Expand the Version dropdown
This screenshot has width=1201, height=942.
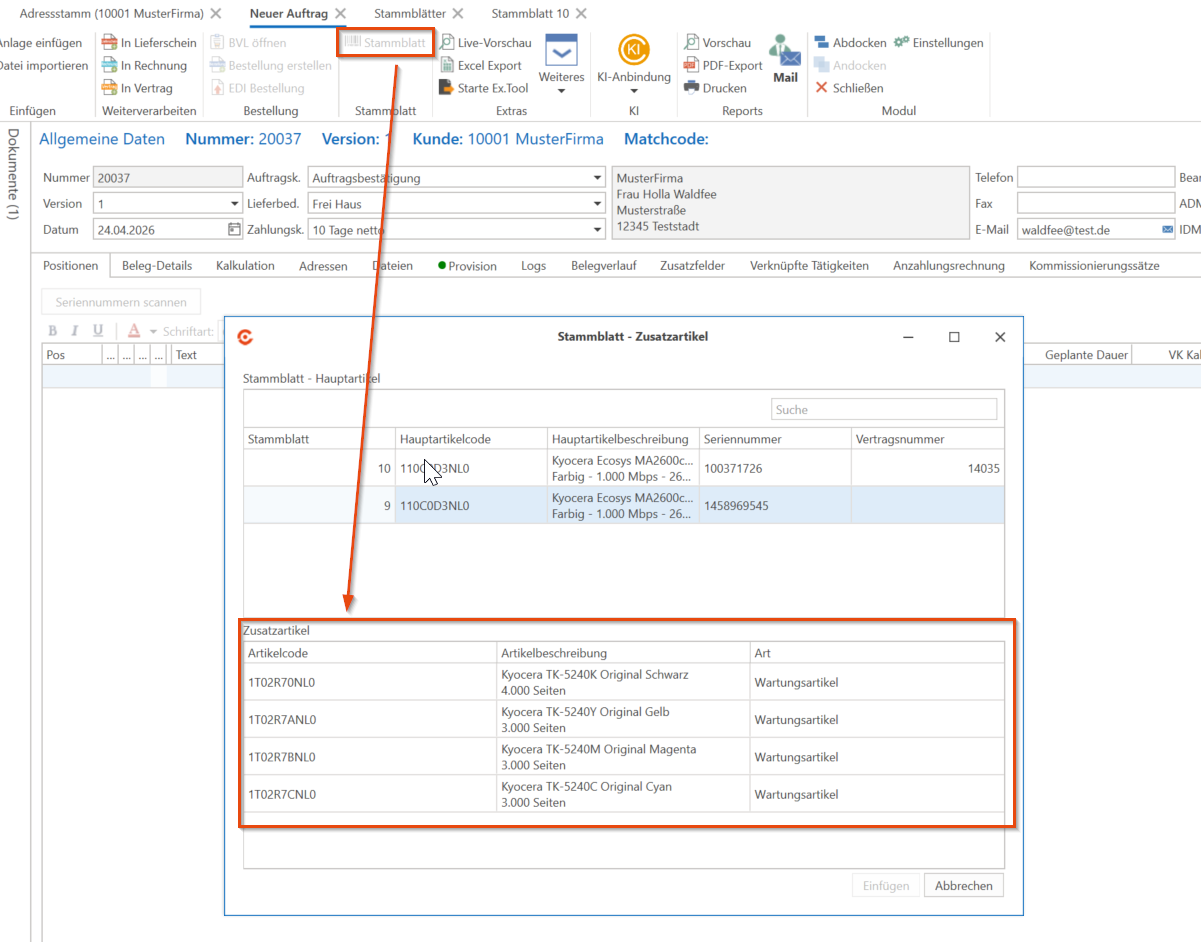235,204
